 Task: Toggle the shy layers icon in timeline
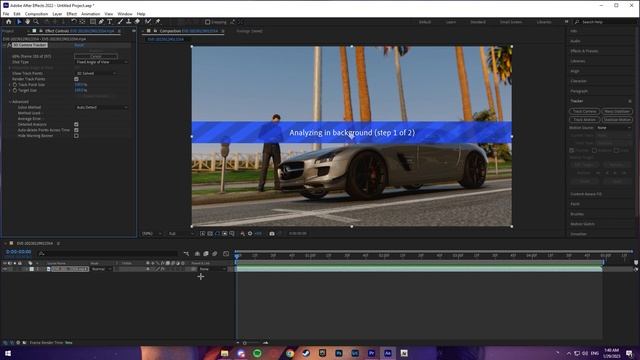pyautogui.click(x=198, y=253)
